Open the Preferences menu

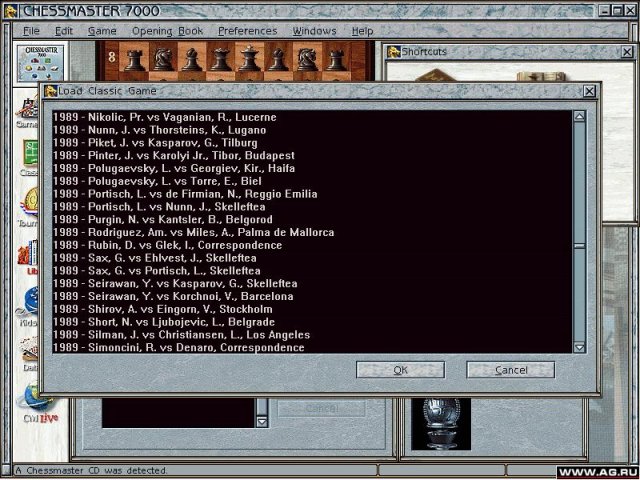coord(247,31)
